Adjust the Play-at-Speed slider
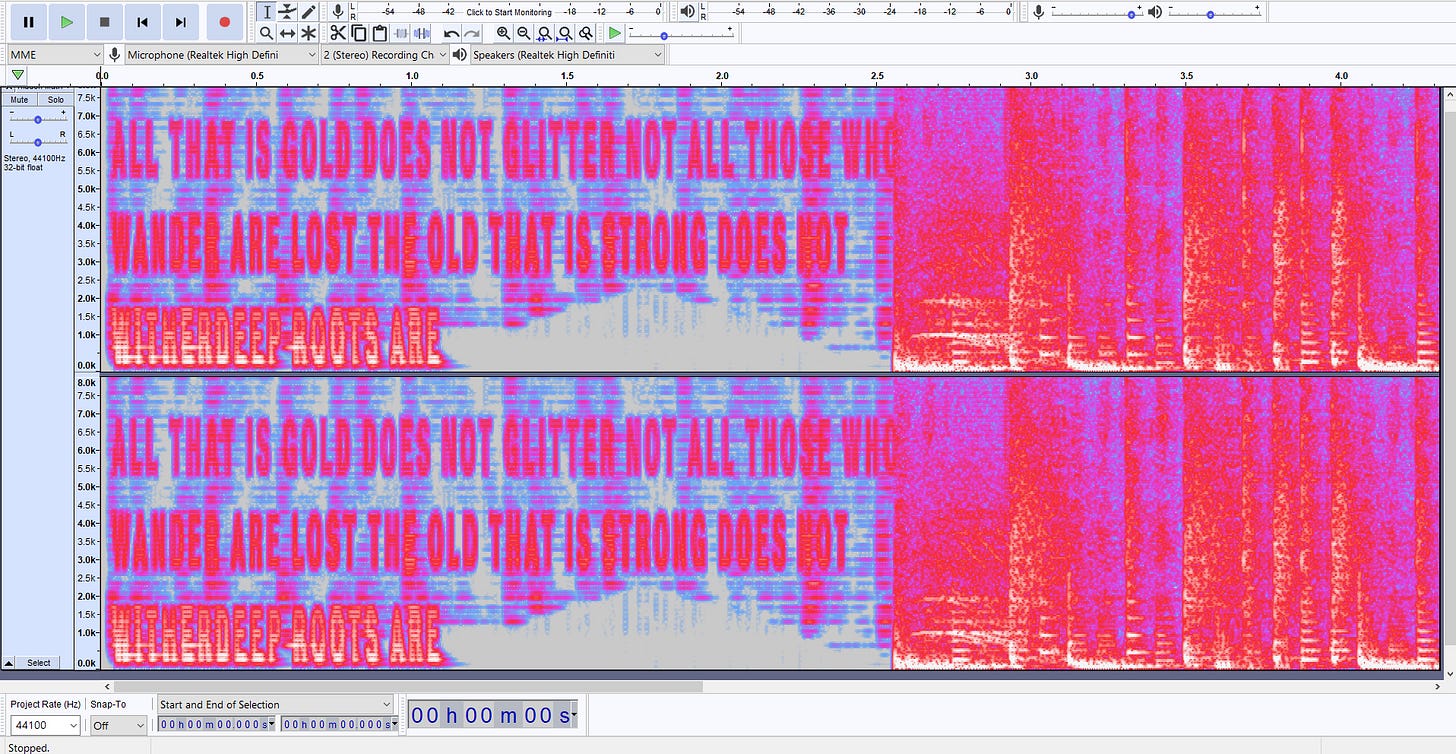Screen dimensions: 1456x754 [x=682, y=34]
